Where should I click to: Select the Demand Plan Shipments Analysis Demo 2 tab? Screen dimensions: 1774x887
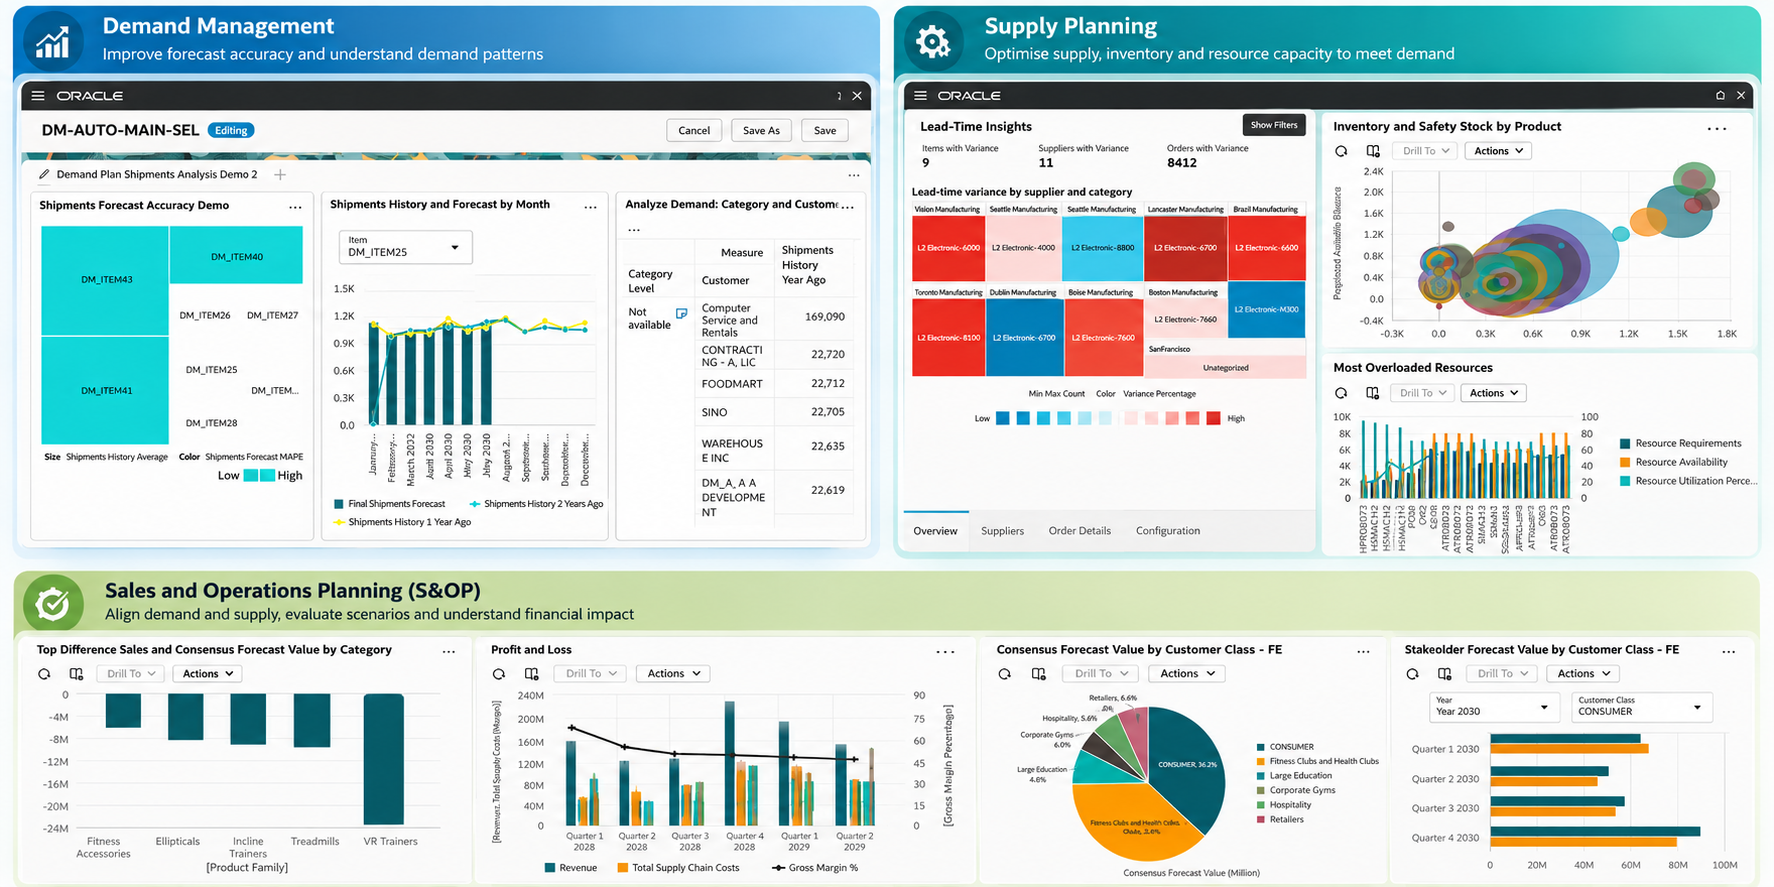point(156,174)
